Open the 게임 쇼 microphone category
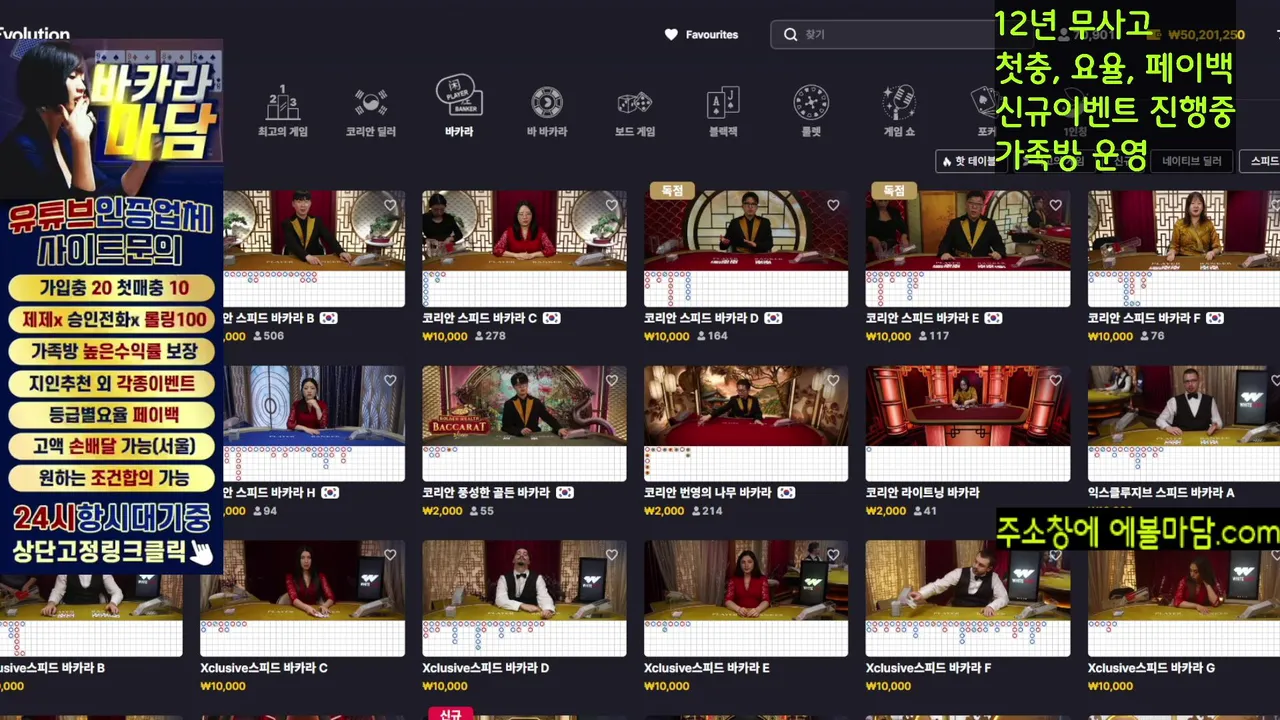This screenshot has width=1280, height=720. 899,111
